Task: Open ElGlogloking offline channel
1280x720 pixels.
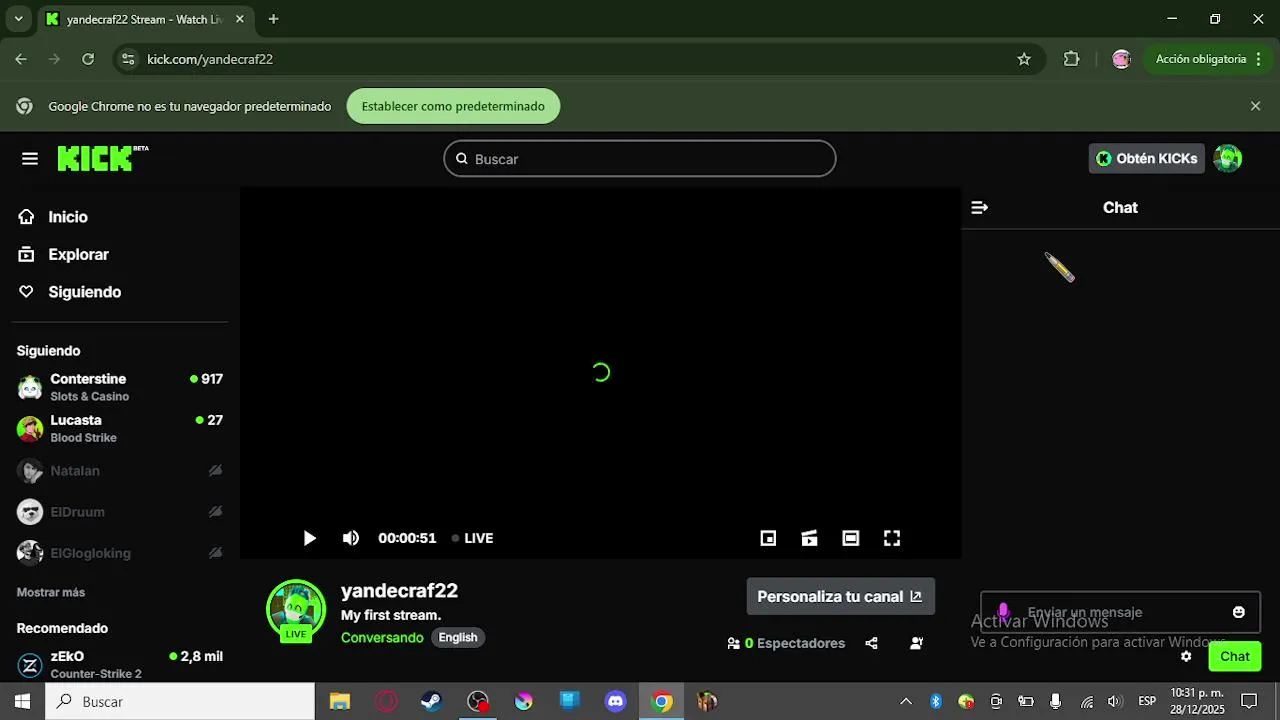Action: coord(120,553)
